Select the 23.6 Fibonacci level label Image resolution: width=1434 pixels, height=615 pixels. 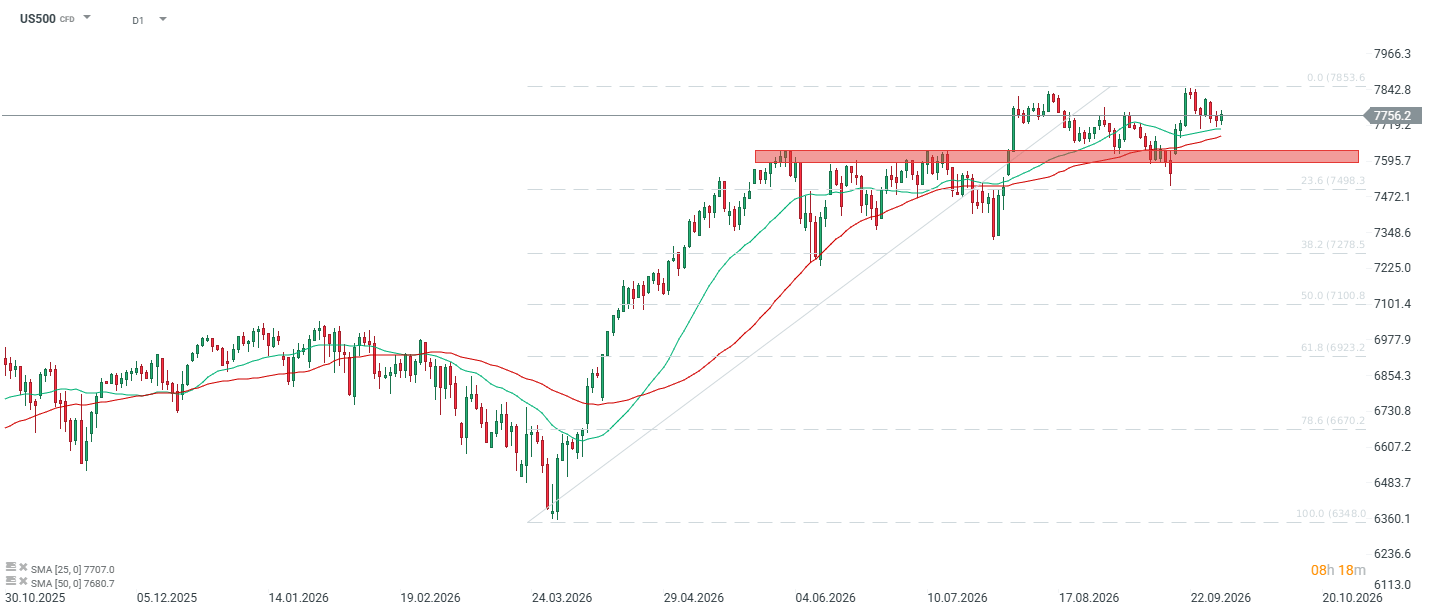[1333, 181]
